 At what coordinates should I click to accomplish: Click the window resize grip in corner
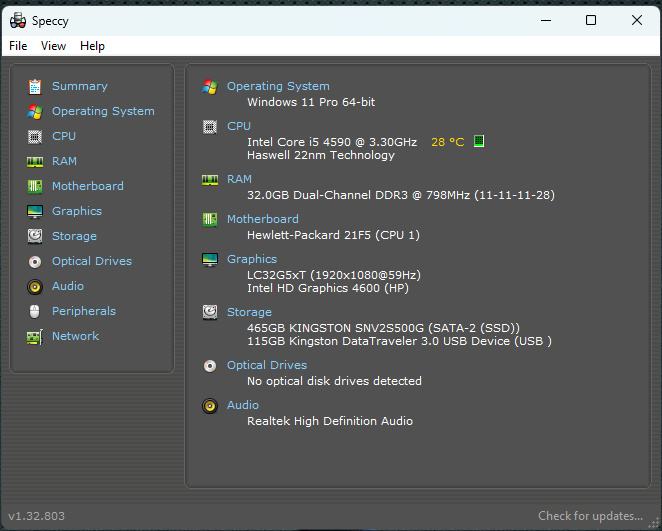654,523
